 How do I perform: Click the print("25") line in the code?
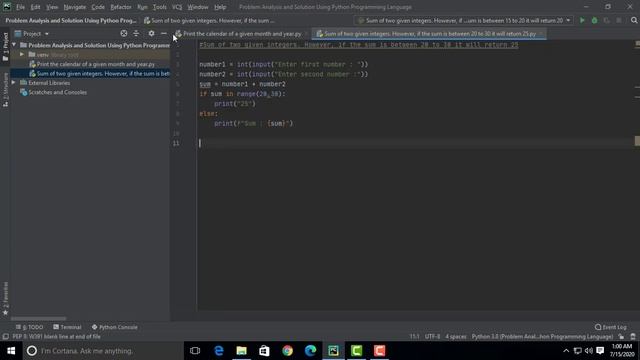[235, 104]
